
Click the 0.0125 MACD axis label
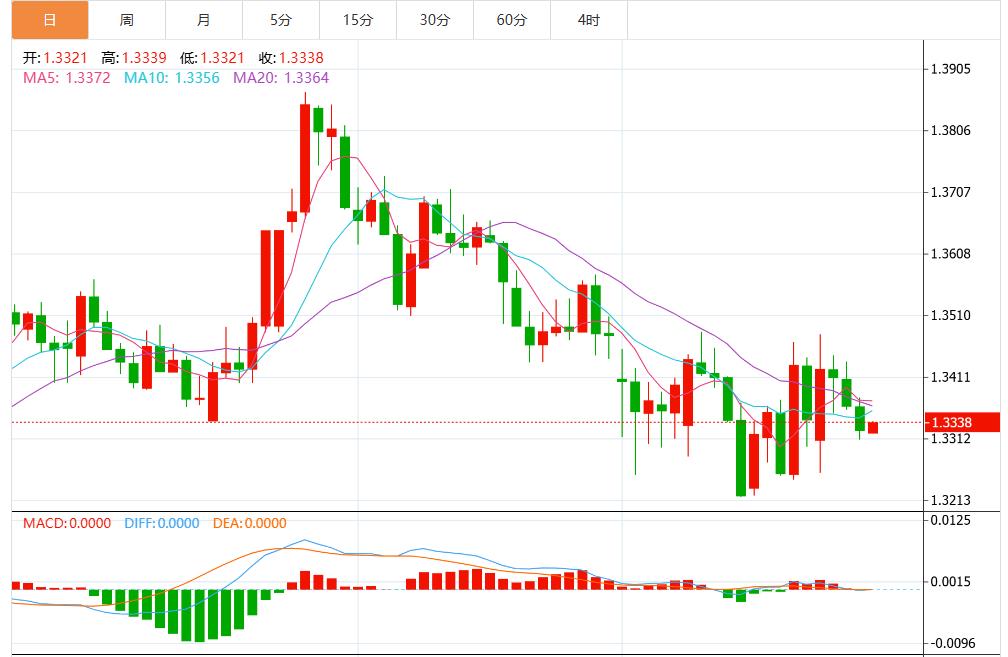(x=951, y=520)
